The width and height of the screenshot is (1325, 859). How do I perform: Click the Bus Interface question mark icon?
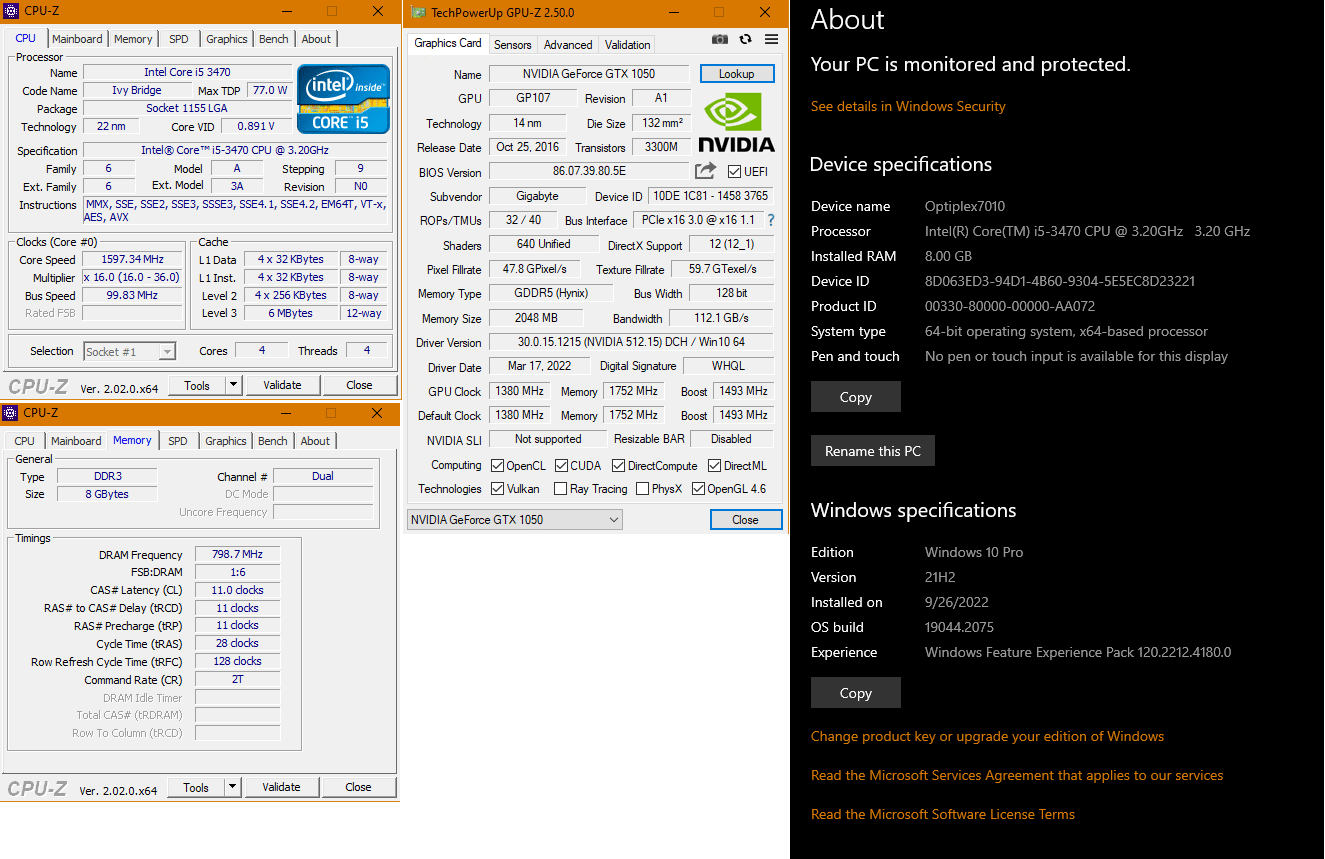pos(770,220)
